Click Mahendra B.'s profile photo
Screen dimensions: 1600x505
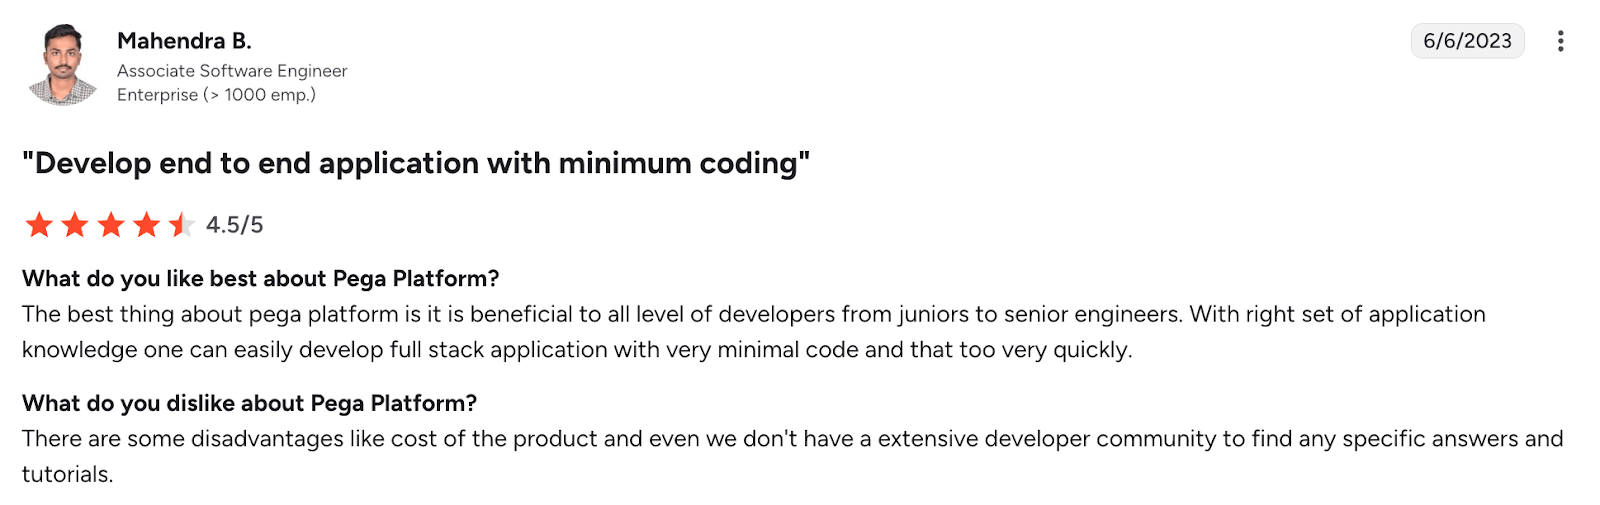pyautogui.click(x=63, y=65)
